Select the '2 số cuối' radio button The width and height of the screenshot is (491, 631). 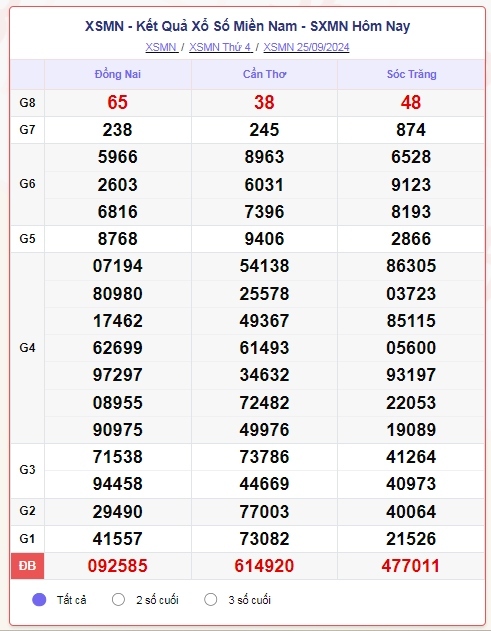click(118, 600)
